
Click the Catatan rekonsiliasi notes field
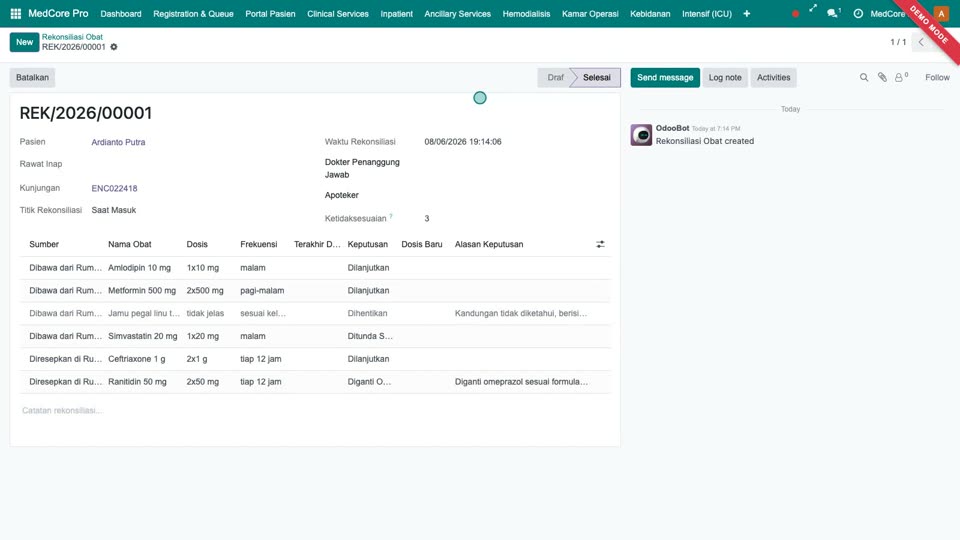coord(315,410)
